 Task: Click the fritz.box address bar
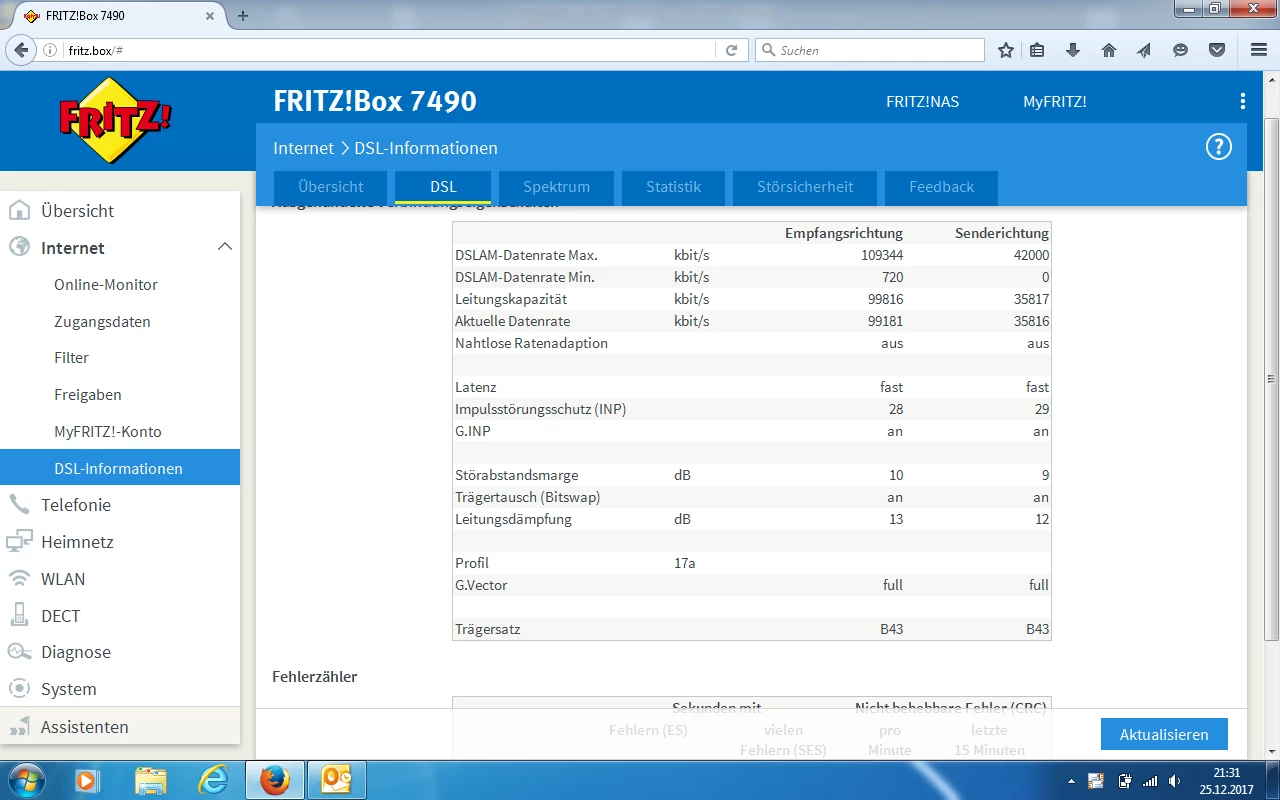(390, 50)
